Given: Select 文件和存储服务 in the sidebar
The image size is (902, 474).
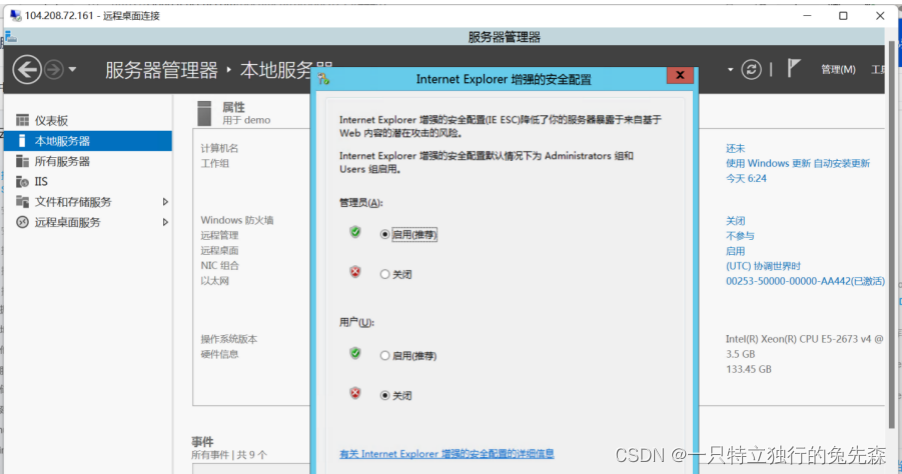Looking at the screenshot, I should [x=87, y=202].
